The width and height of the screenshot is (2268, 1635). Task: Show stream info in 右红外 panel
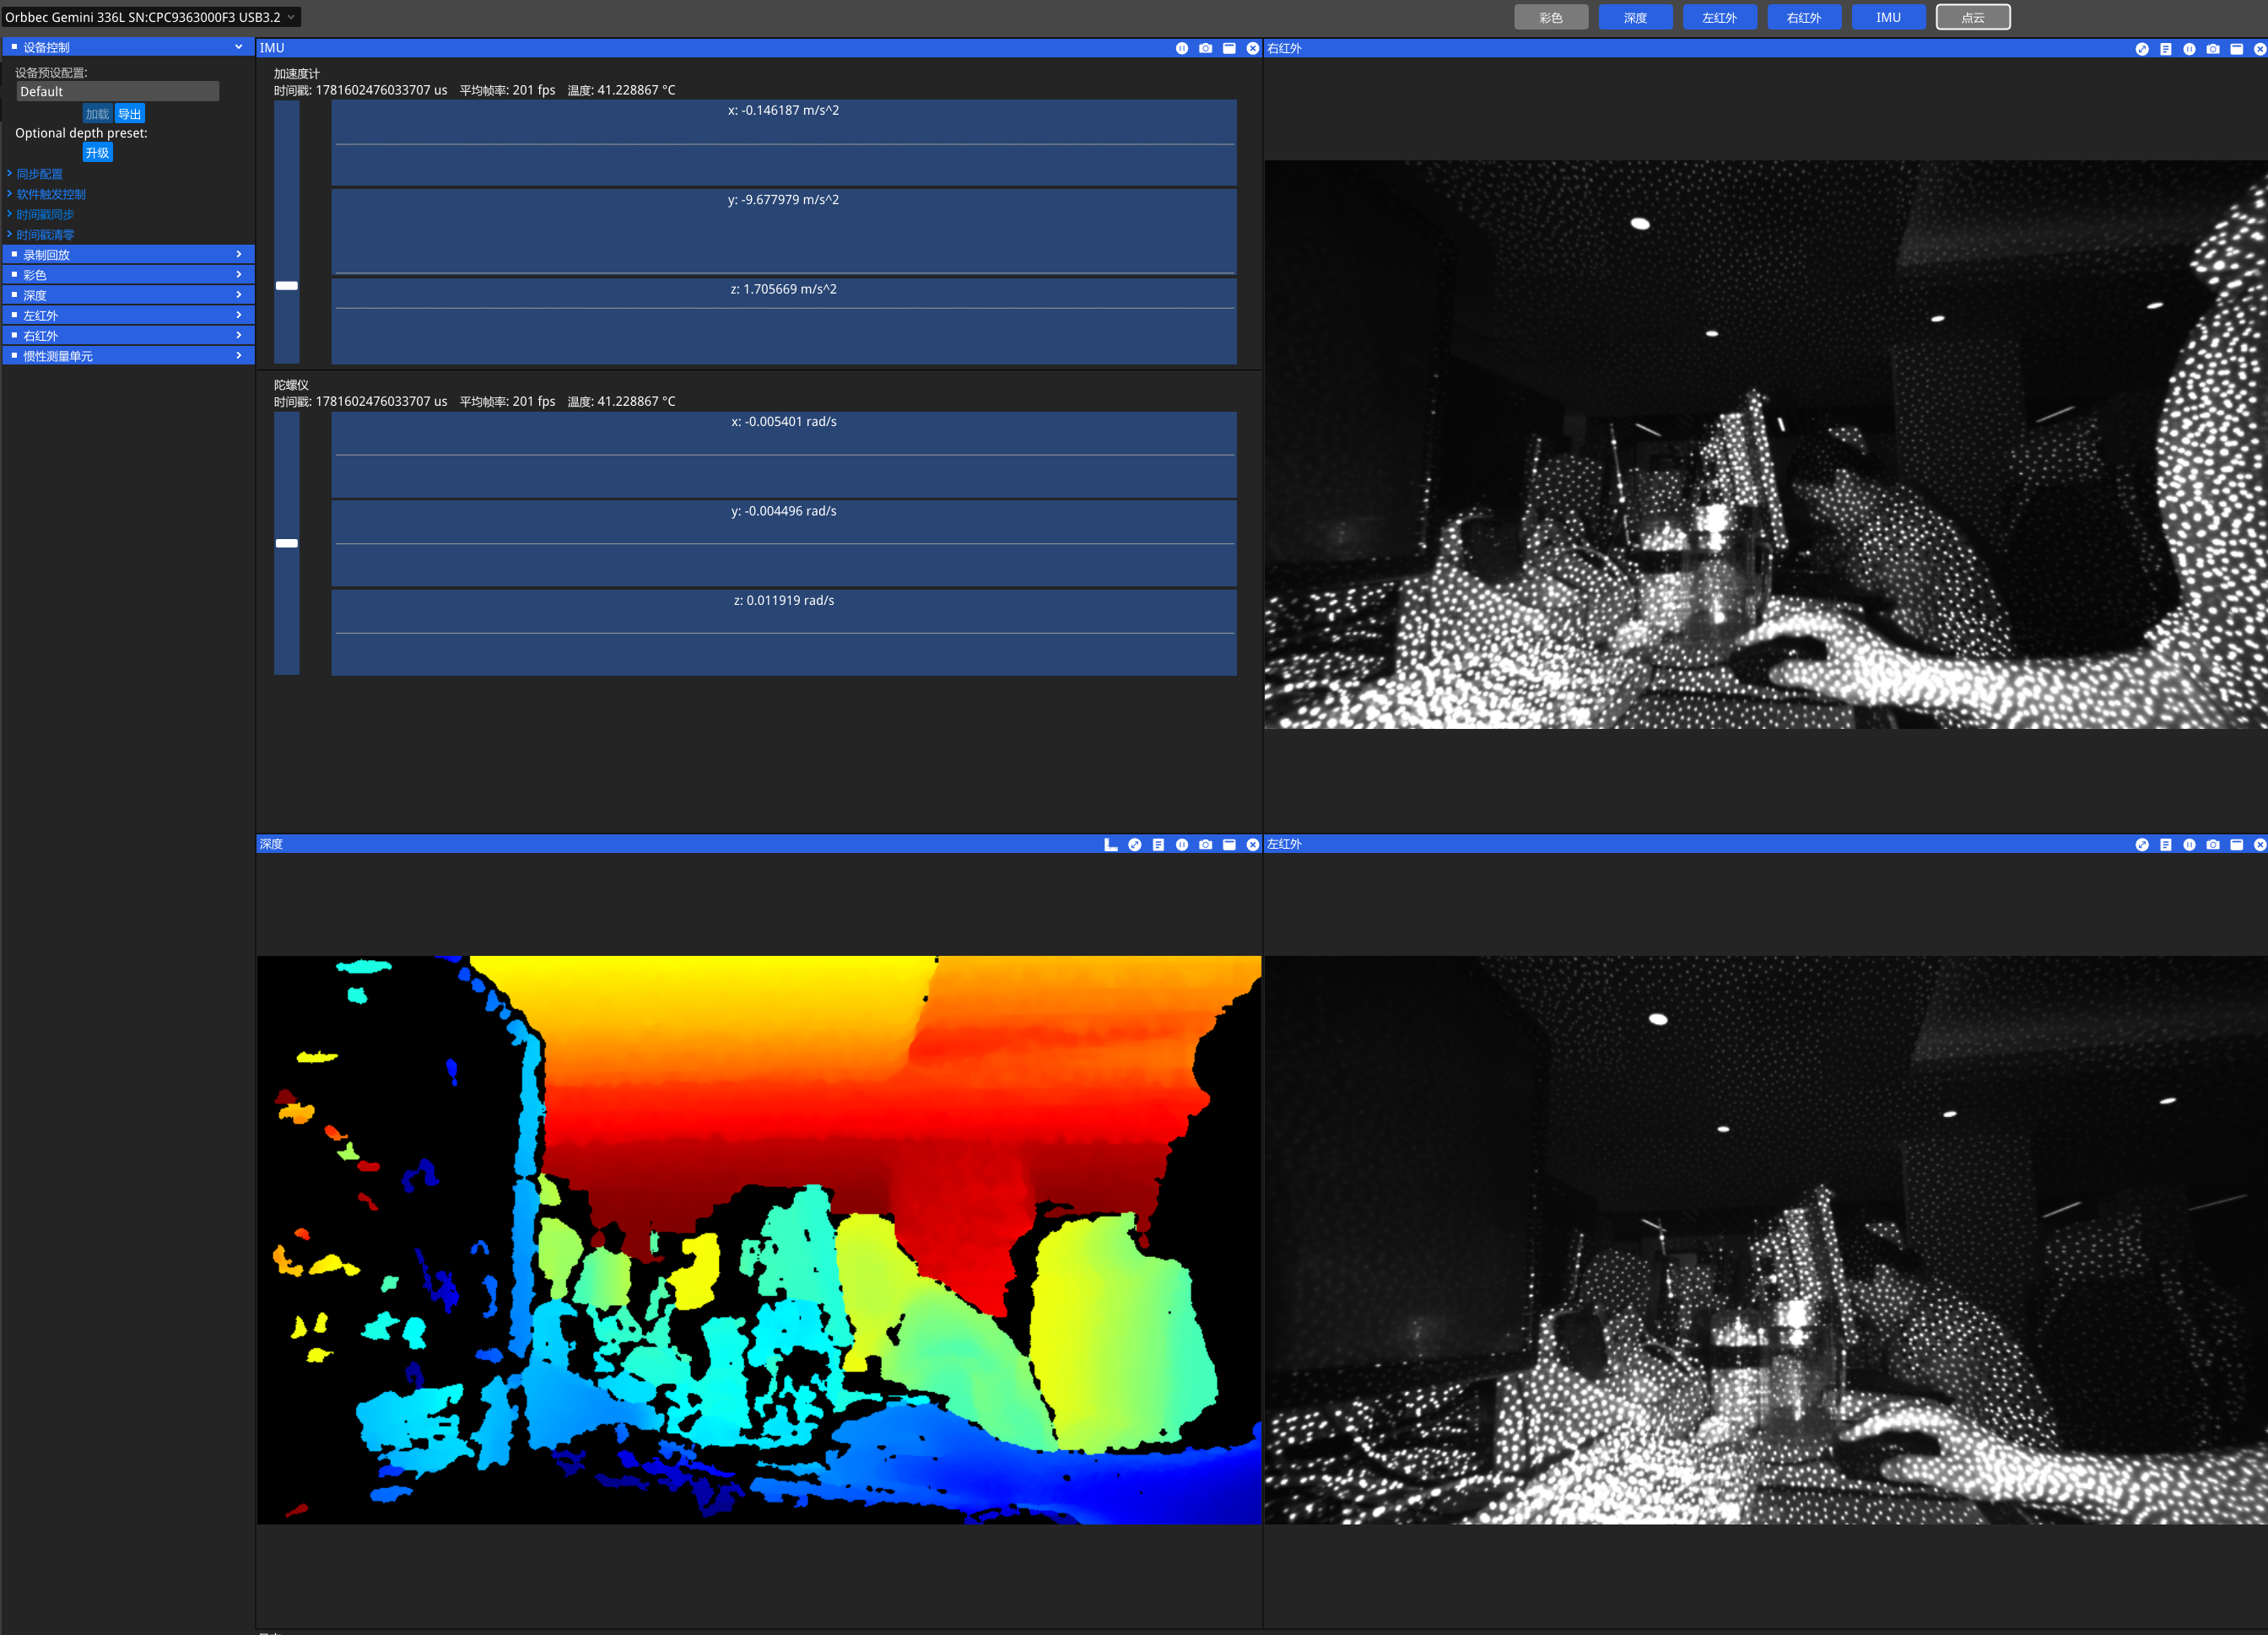(x=2166, y=49)
